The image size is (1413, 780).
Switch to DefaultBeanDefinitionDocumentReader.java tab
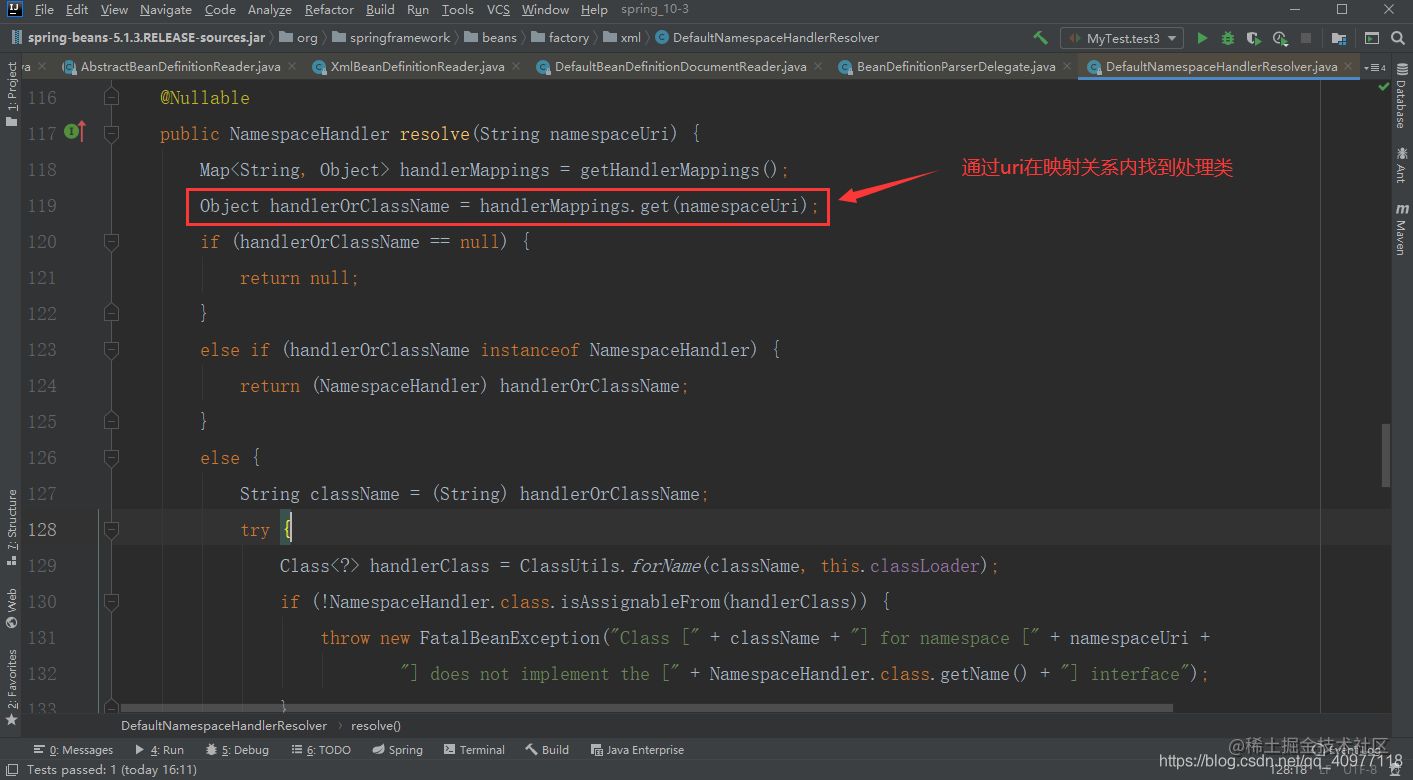click(680, 67)
